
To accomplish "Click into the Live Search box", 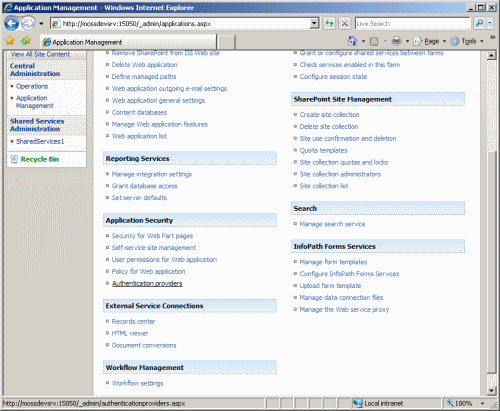I will tap(413, 24).
